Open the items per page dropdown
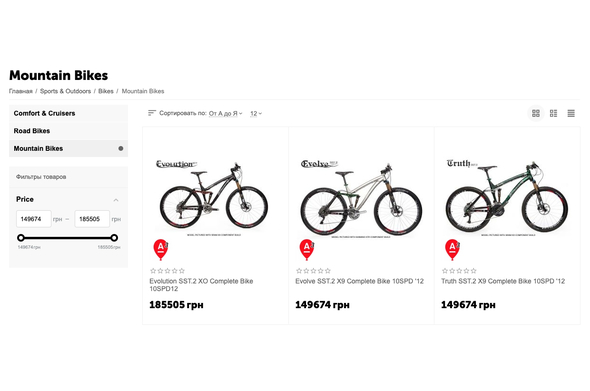 (x=256, y=113)
